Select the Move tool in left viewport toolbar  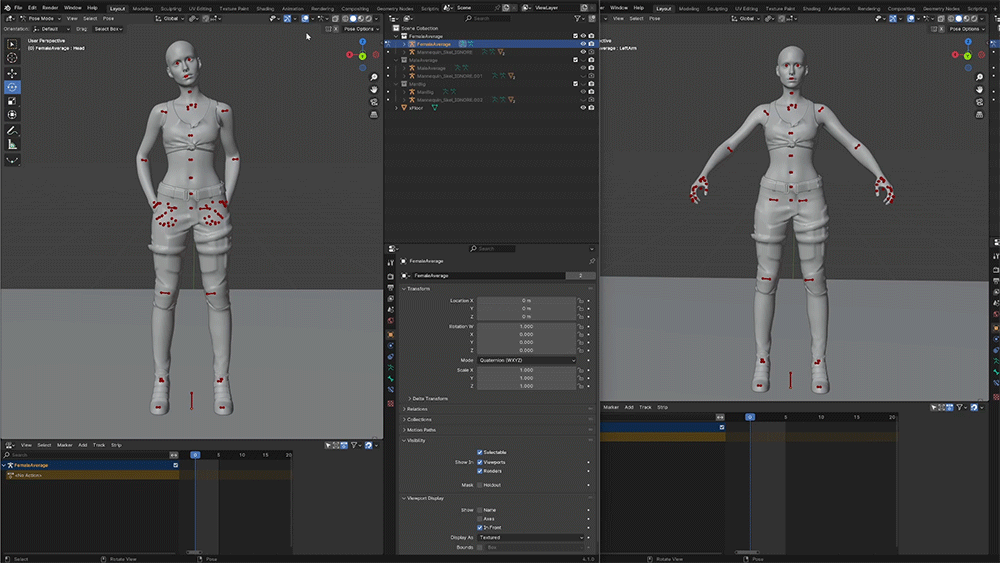(x=12, y=73)
